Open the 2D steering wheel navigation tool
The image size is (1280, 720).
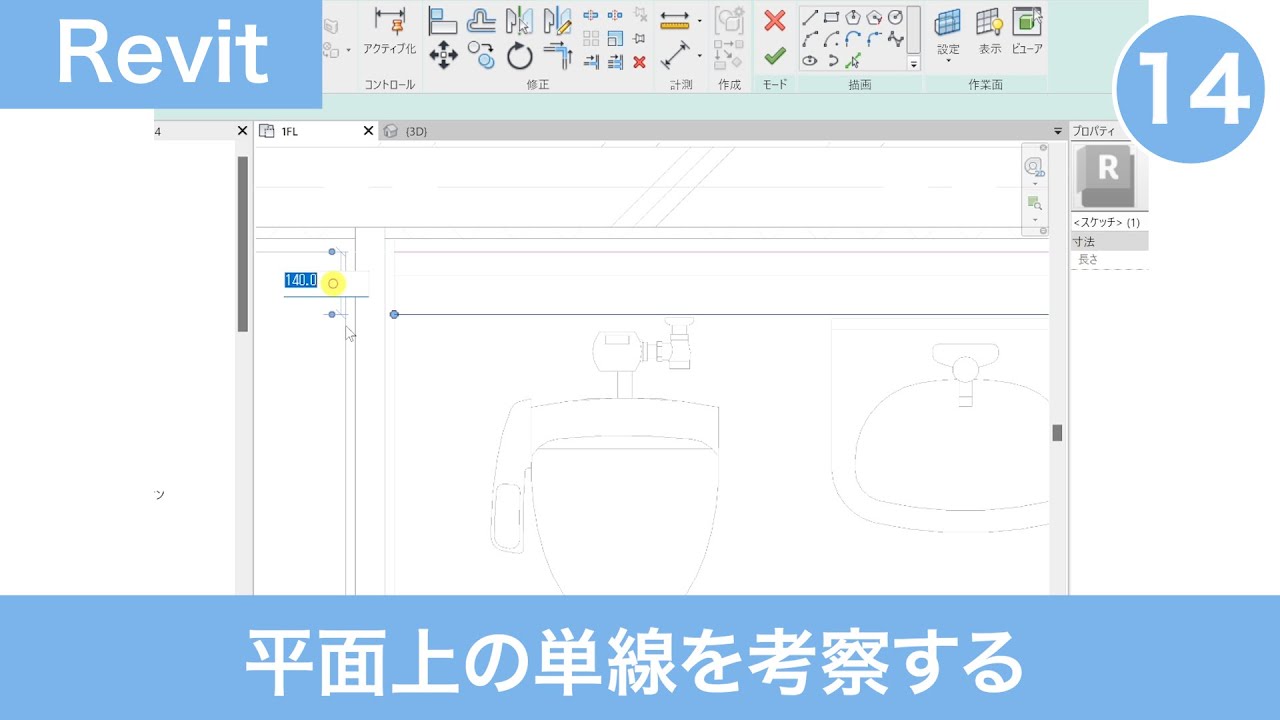pos(1035,167)
